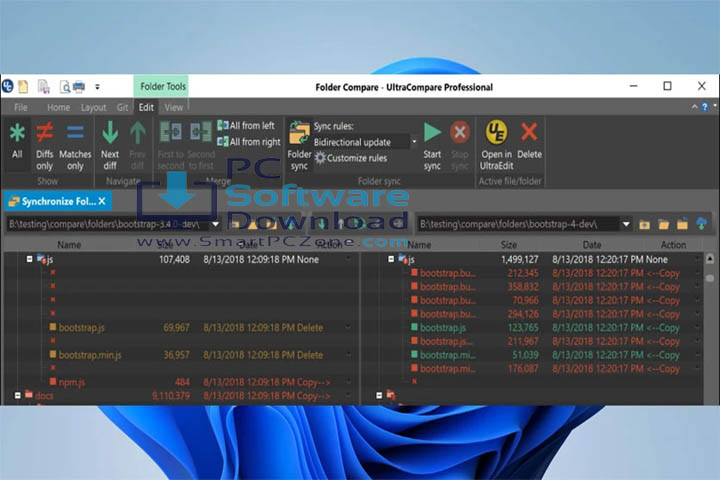Open the Bidirectional update sync rules dropdown
Viewport: 720px width, 480px height.
[x=414, y=142]
